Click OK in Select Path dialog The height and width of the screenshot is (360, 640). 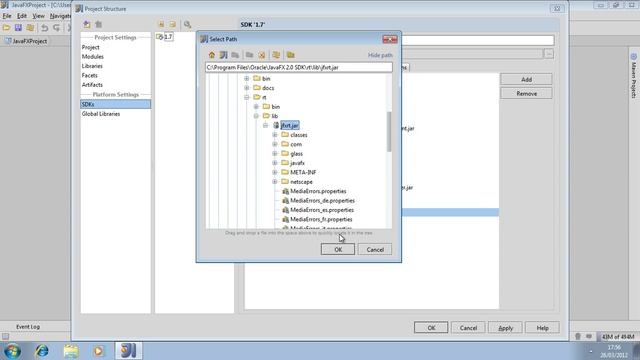pyautogui.click(x=338, y=249)
